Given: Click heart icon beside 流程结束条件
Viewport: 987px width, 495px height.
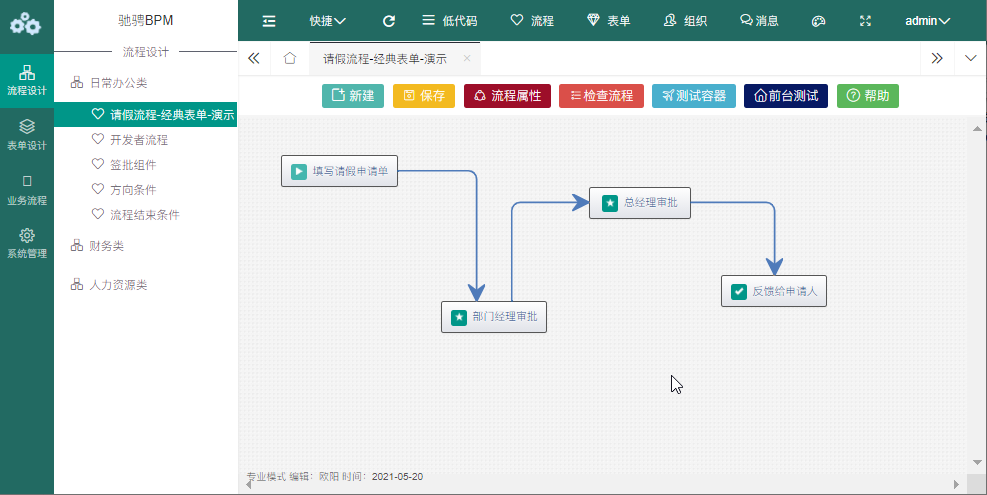Looking at the screenshot, I should (x=98, y=213).
